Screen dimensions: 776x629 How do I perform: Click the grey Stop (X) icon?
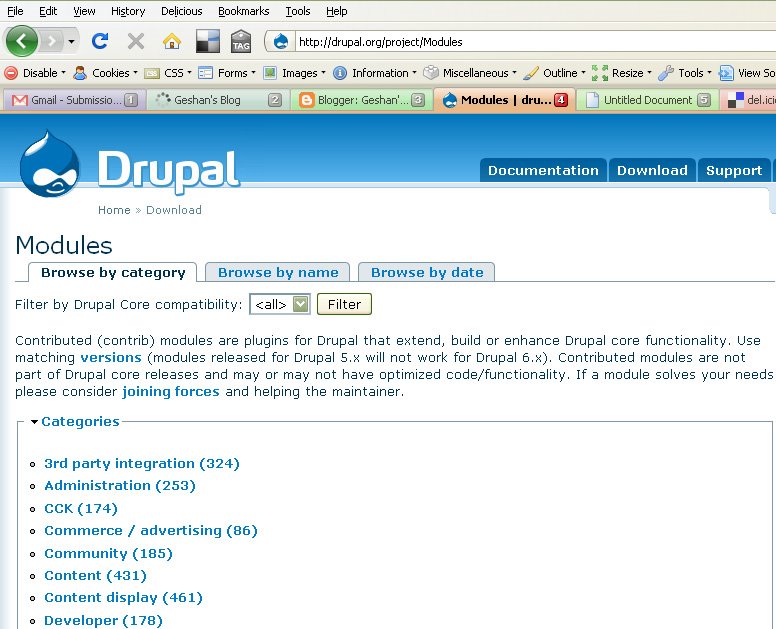pyautogui.click(x=136, y=42)
